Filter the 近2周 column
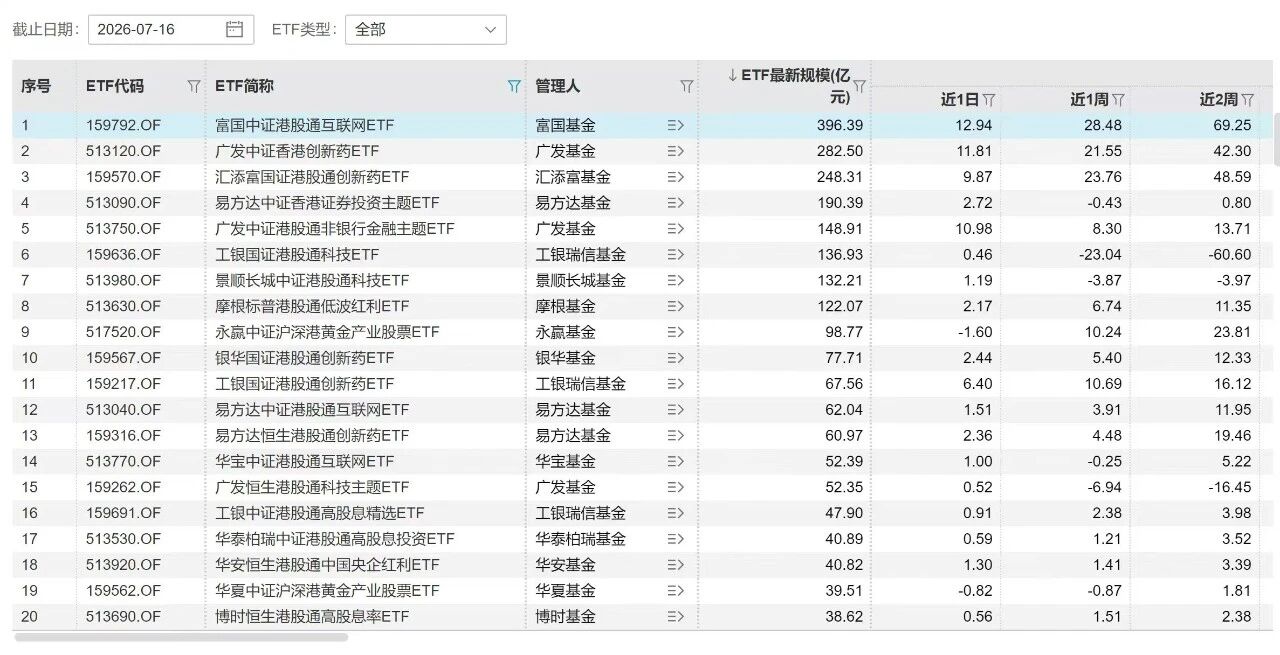This screenshot has height=655, width=1280. coord(1247,99)
